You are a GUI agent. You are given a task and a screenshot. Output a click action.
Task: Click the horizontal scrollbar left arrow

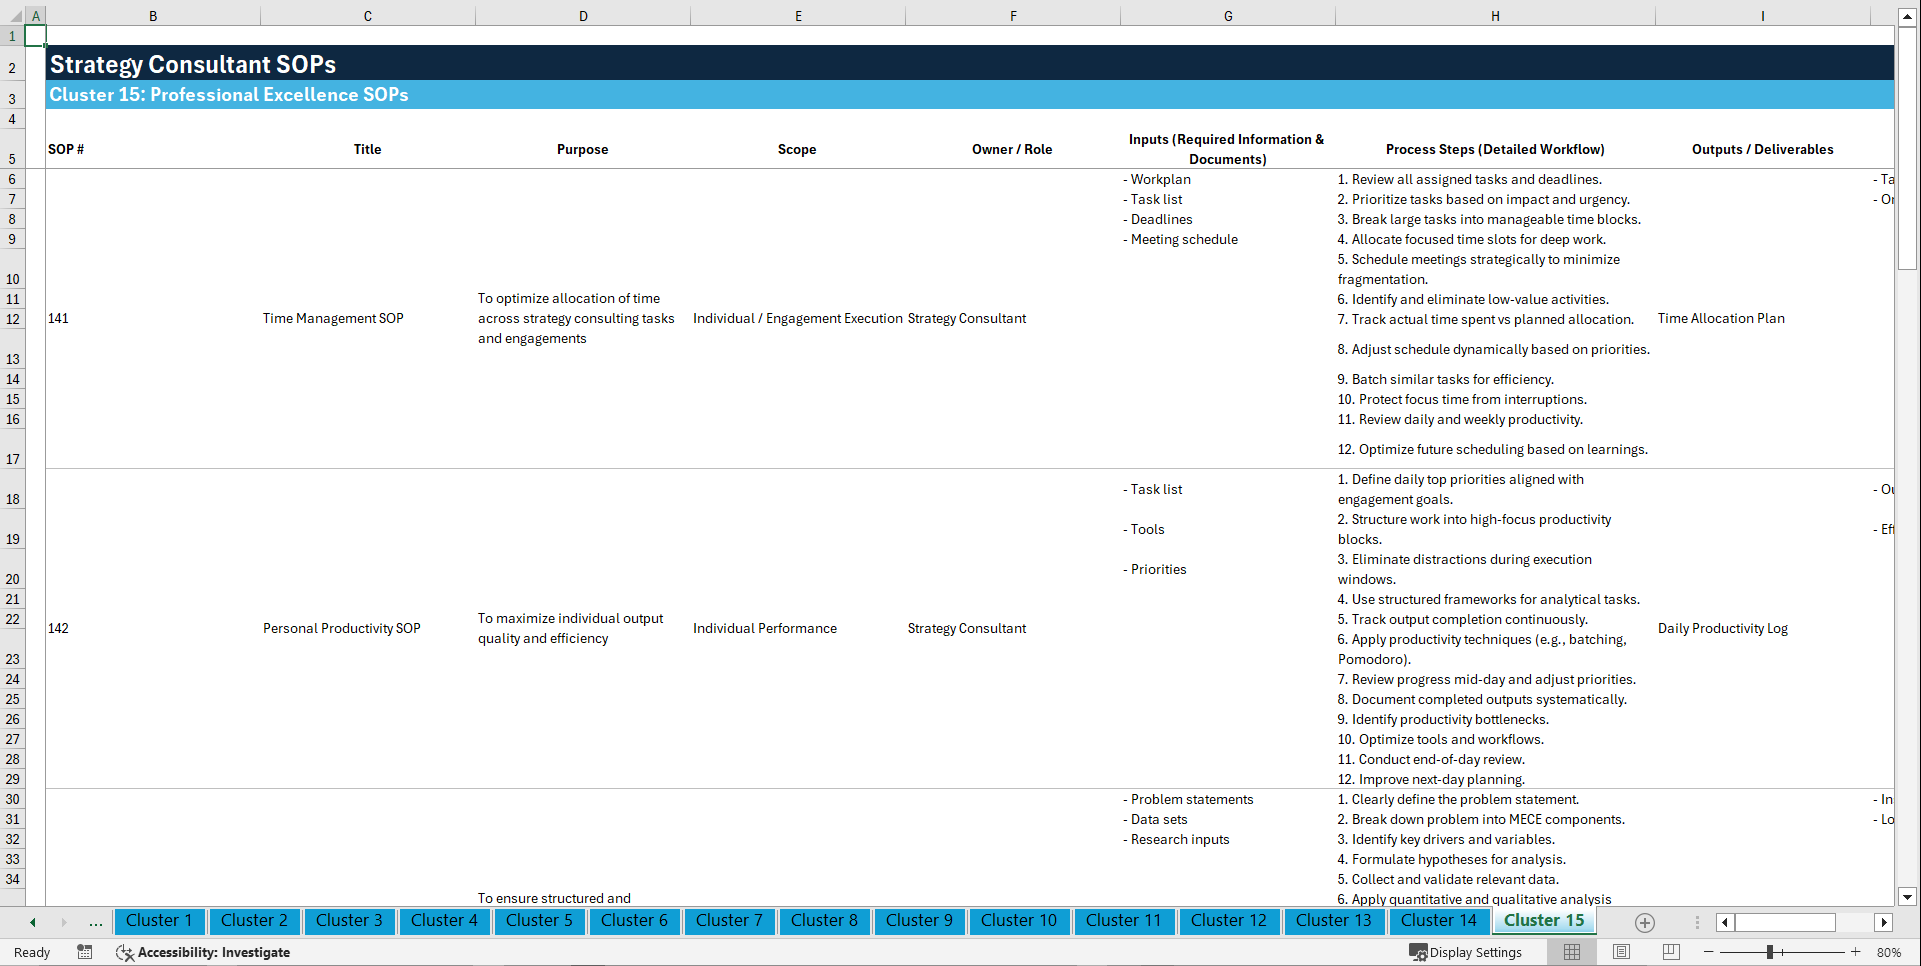click(1724, 922)
